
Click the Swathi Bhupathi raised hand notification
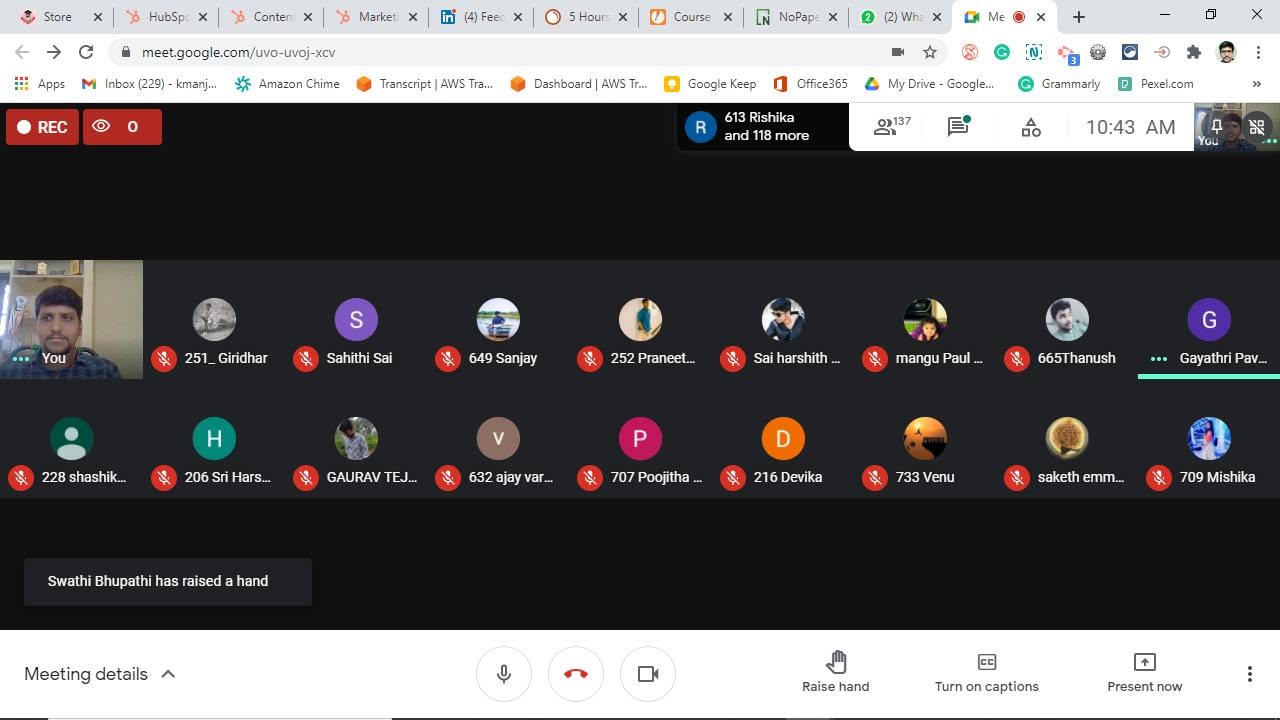point(168,581)
